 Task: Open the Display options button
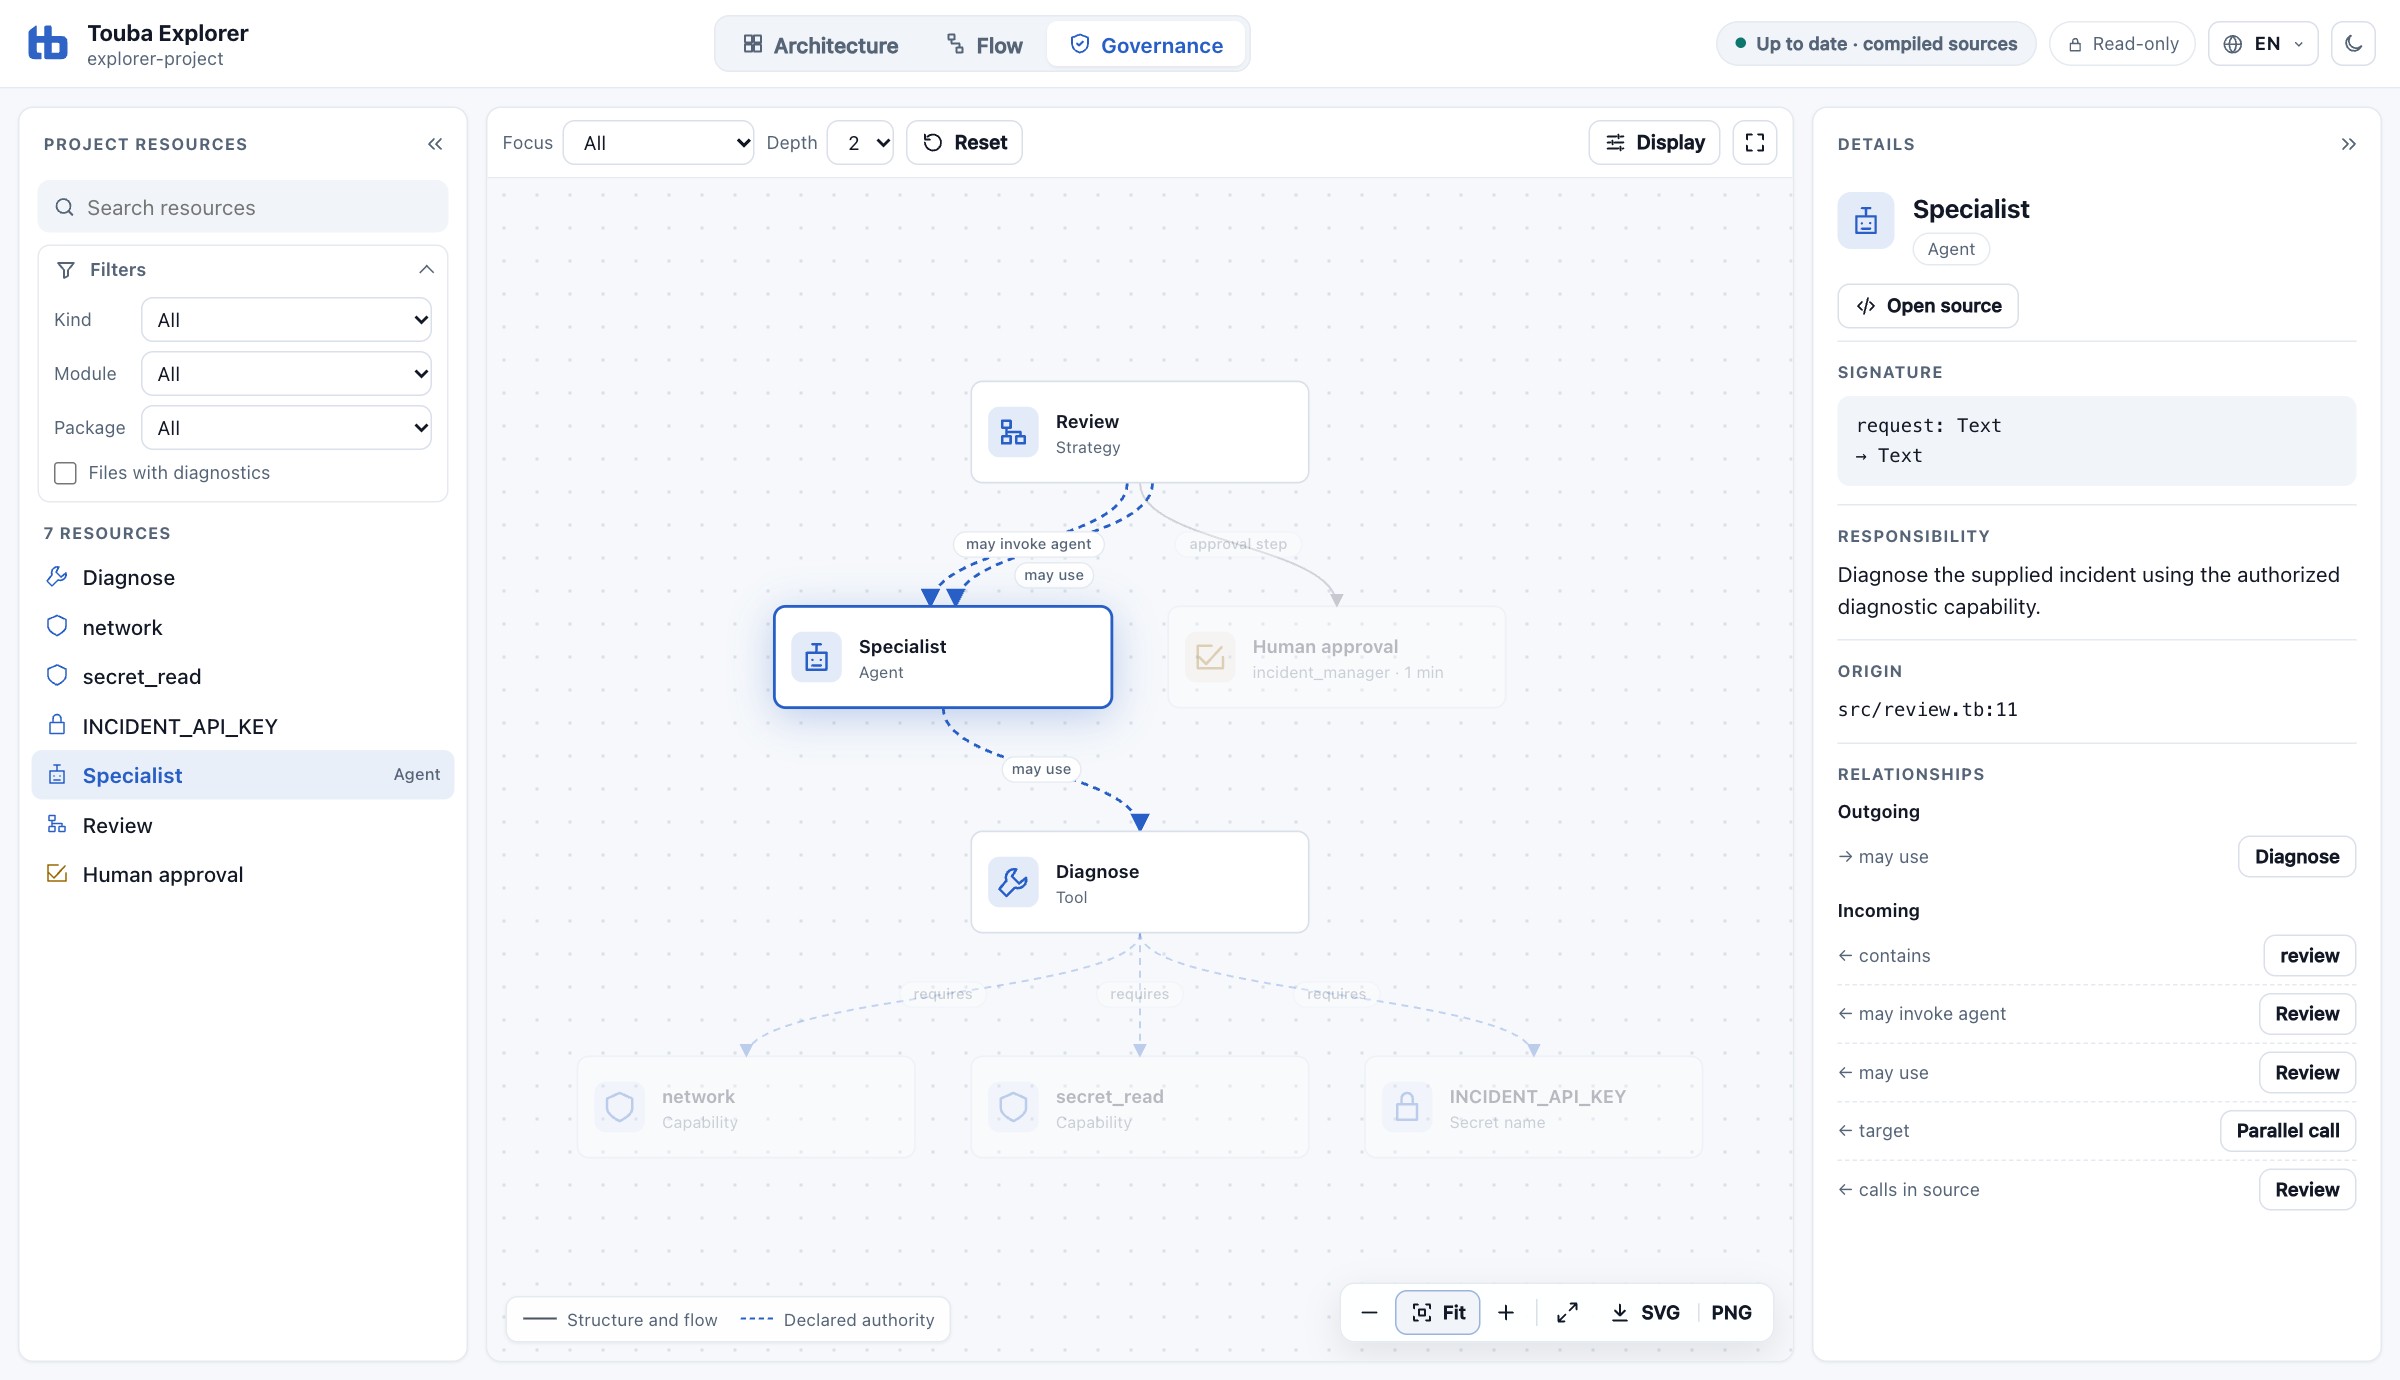[x=1654, y=142]
